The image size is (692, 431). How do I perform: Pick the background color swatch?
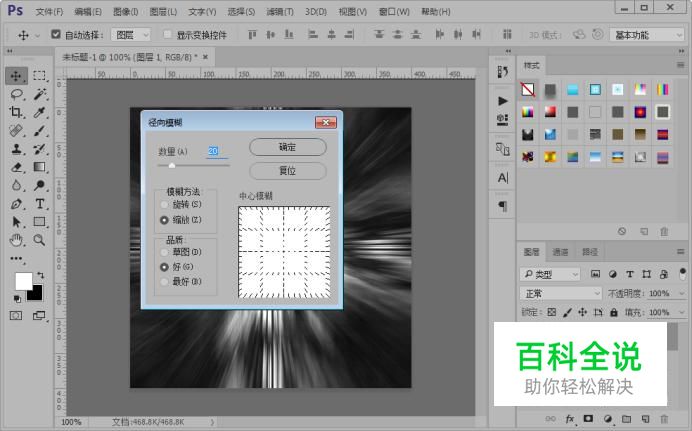36,295
